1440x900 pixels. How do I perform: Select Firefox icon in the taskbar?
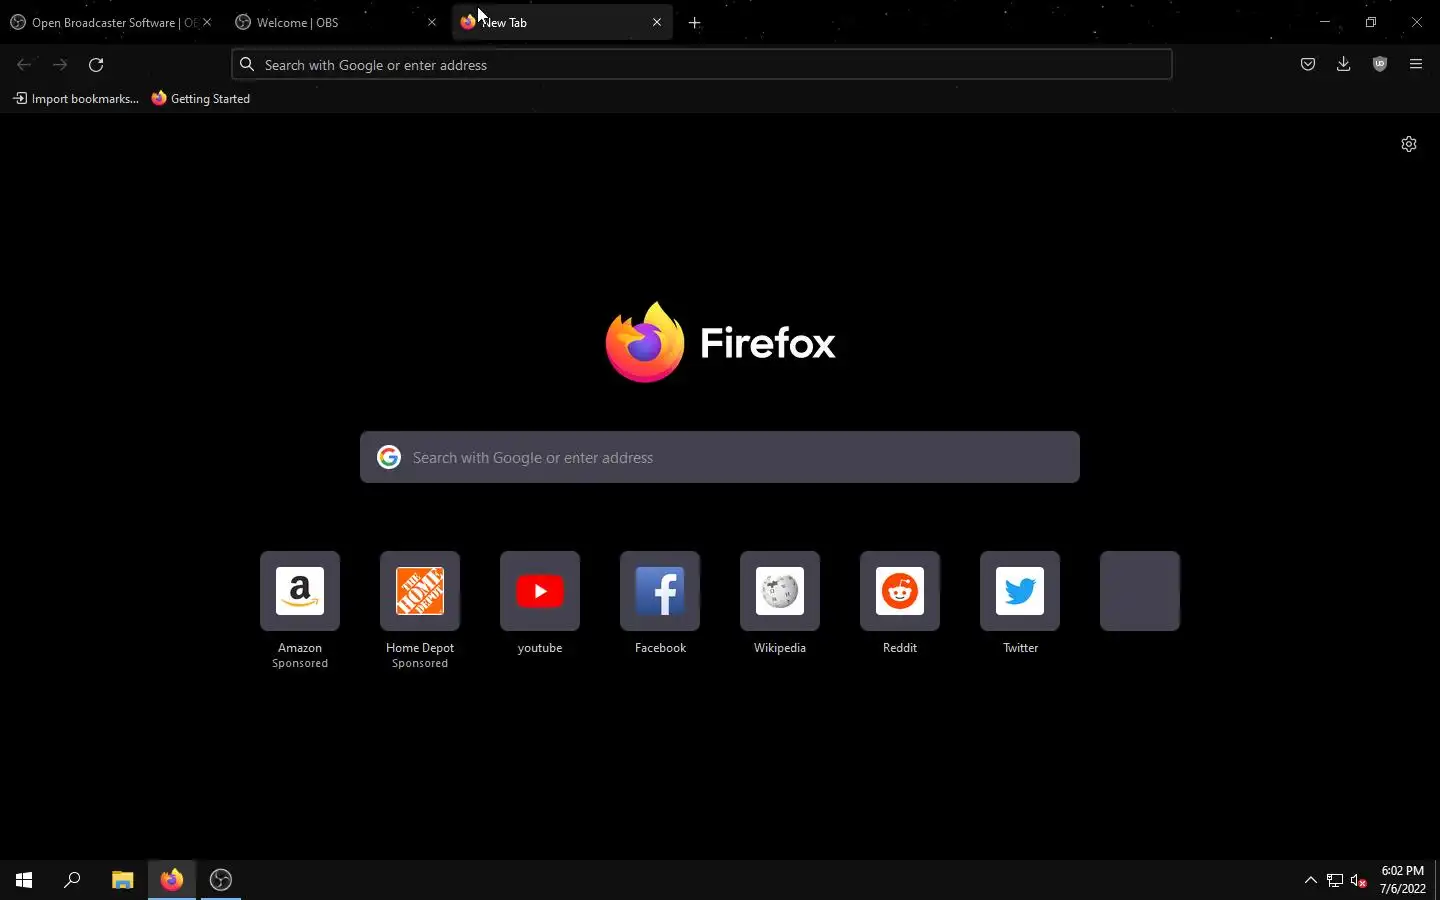[x=172, y=880]
